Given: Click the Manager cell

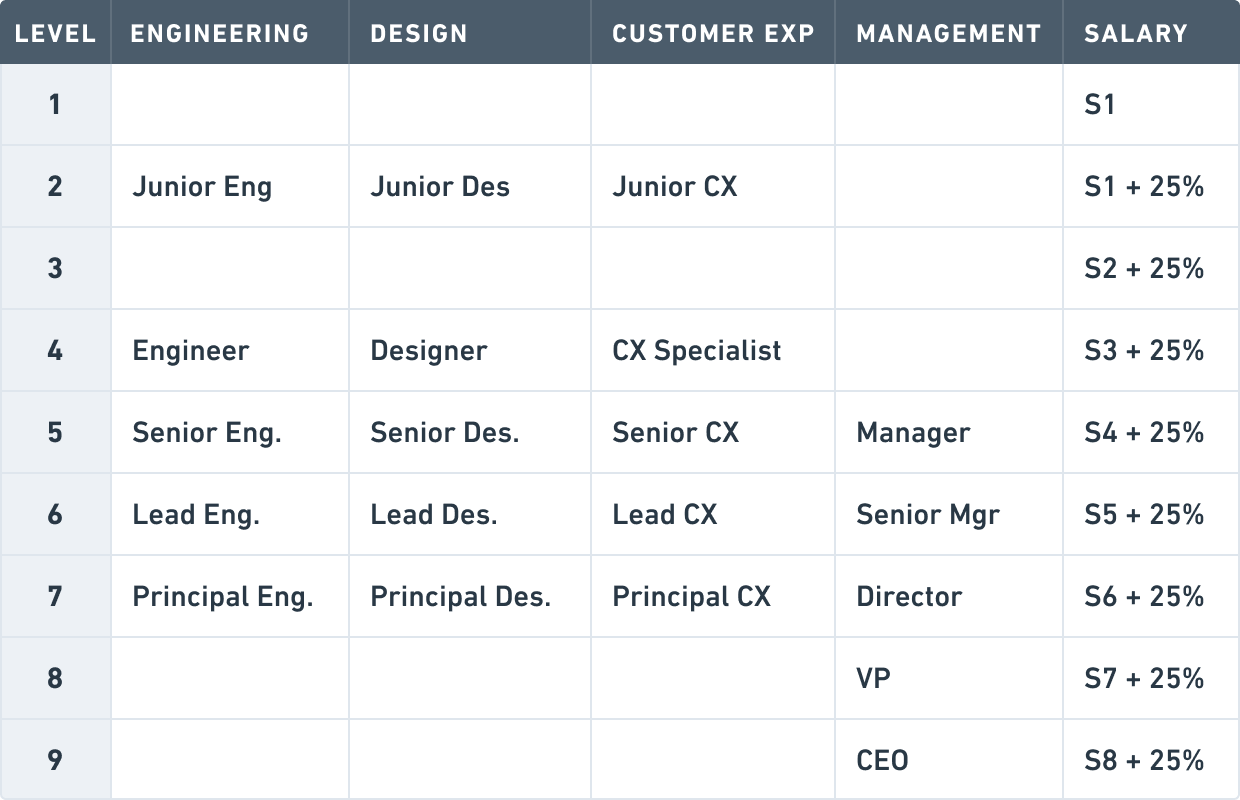Looking at the screenshot, I should pos(913,433).
